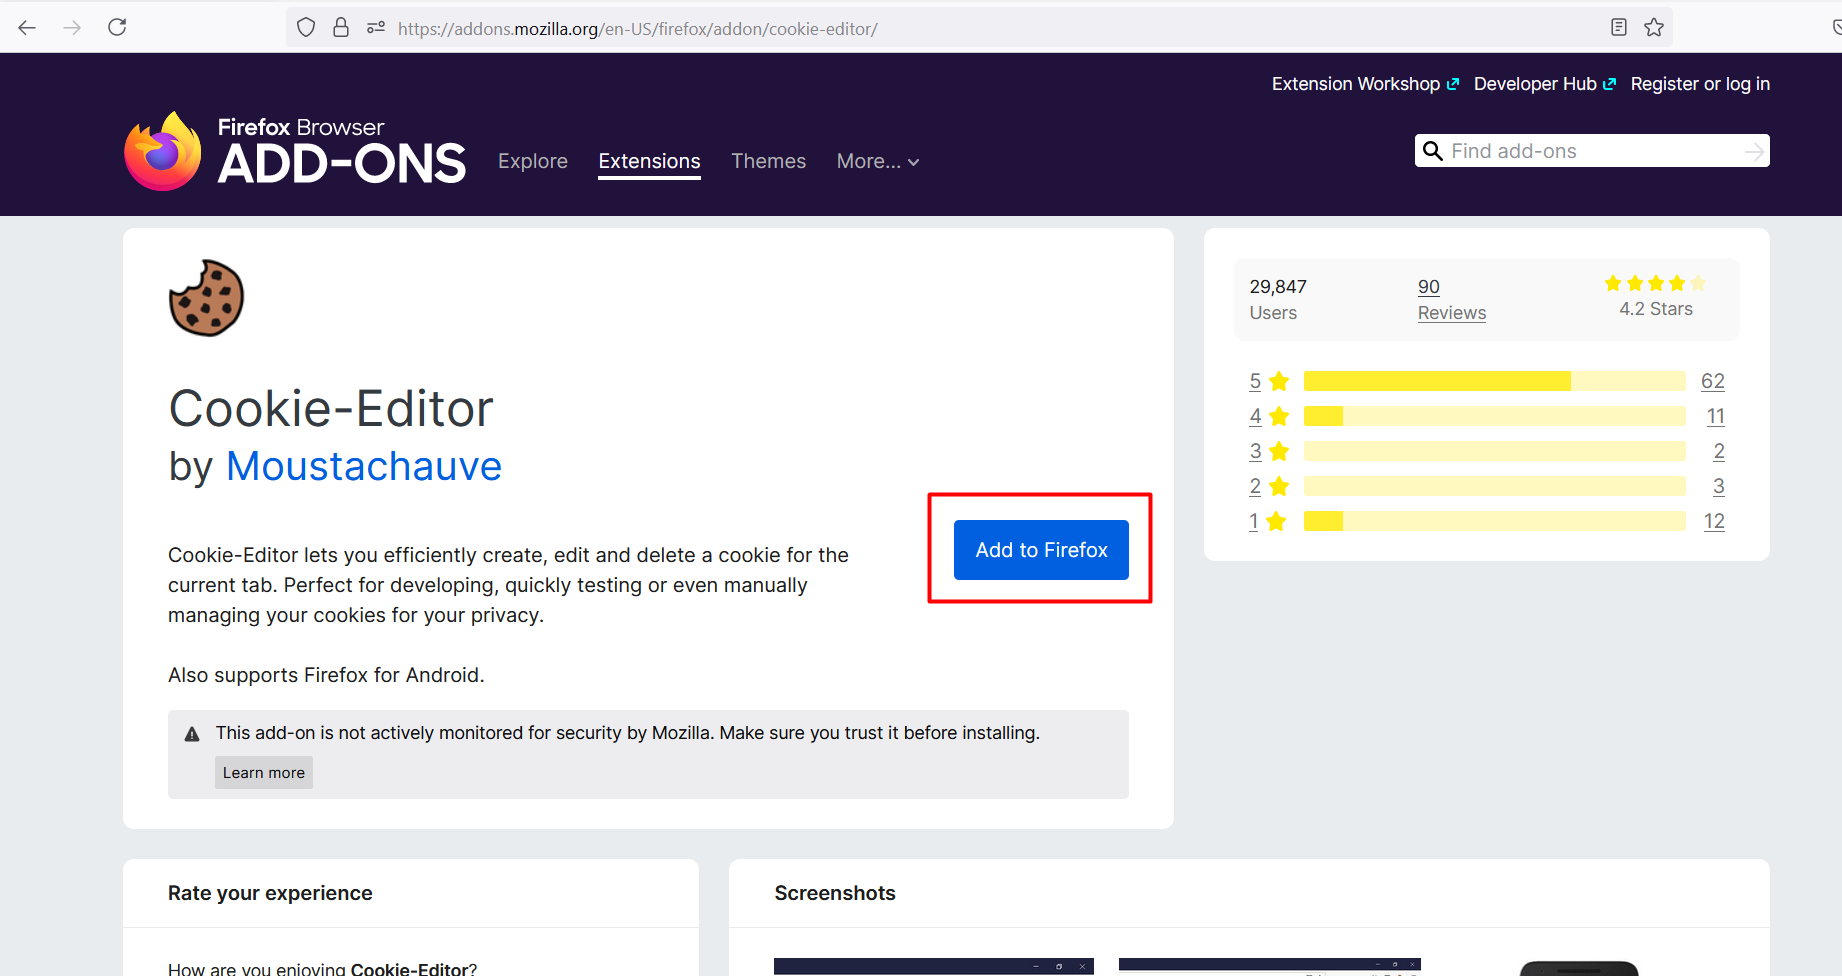Click the padlock site security icon
1842x976 pixels.
pyautogui.click(x=341, y=28)
